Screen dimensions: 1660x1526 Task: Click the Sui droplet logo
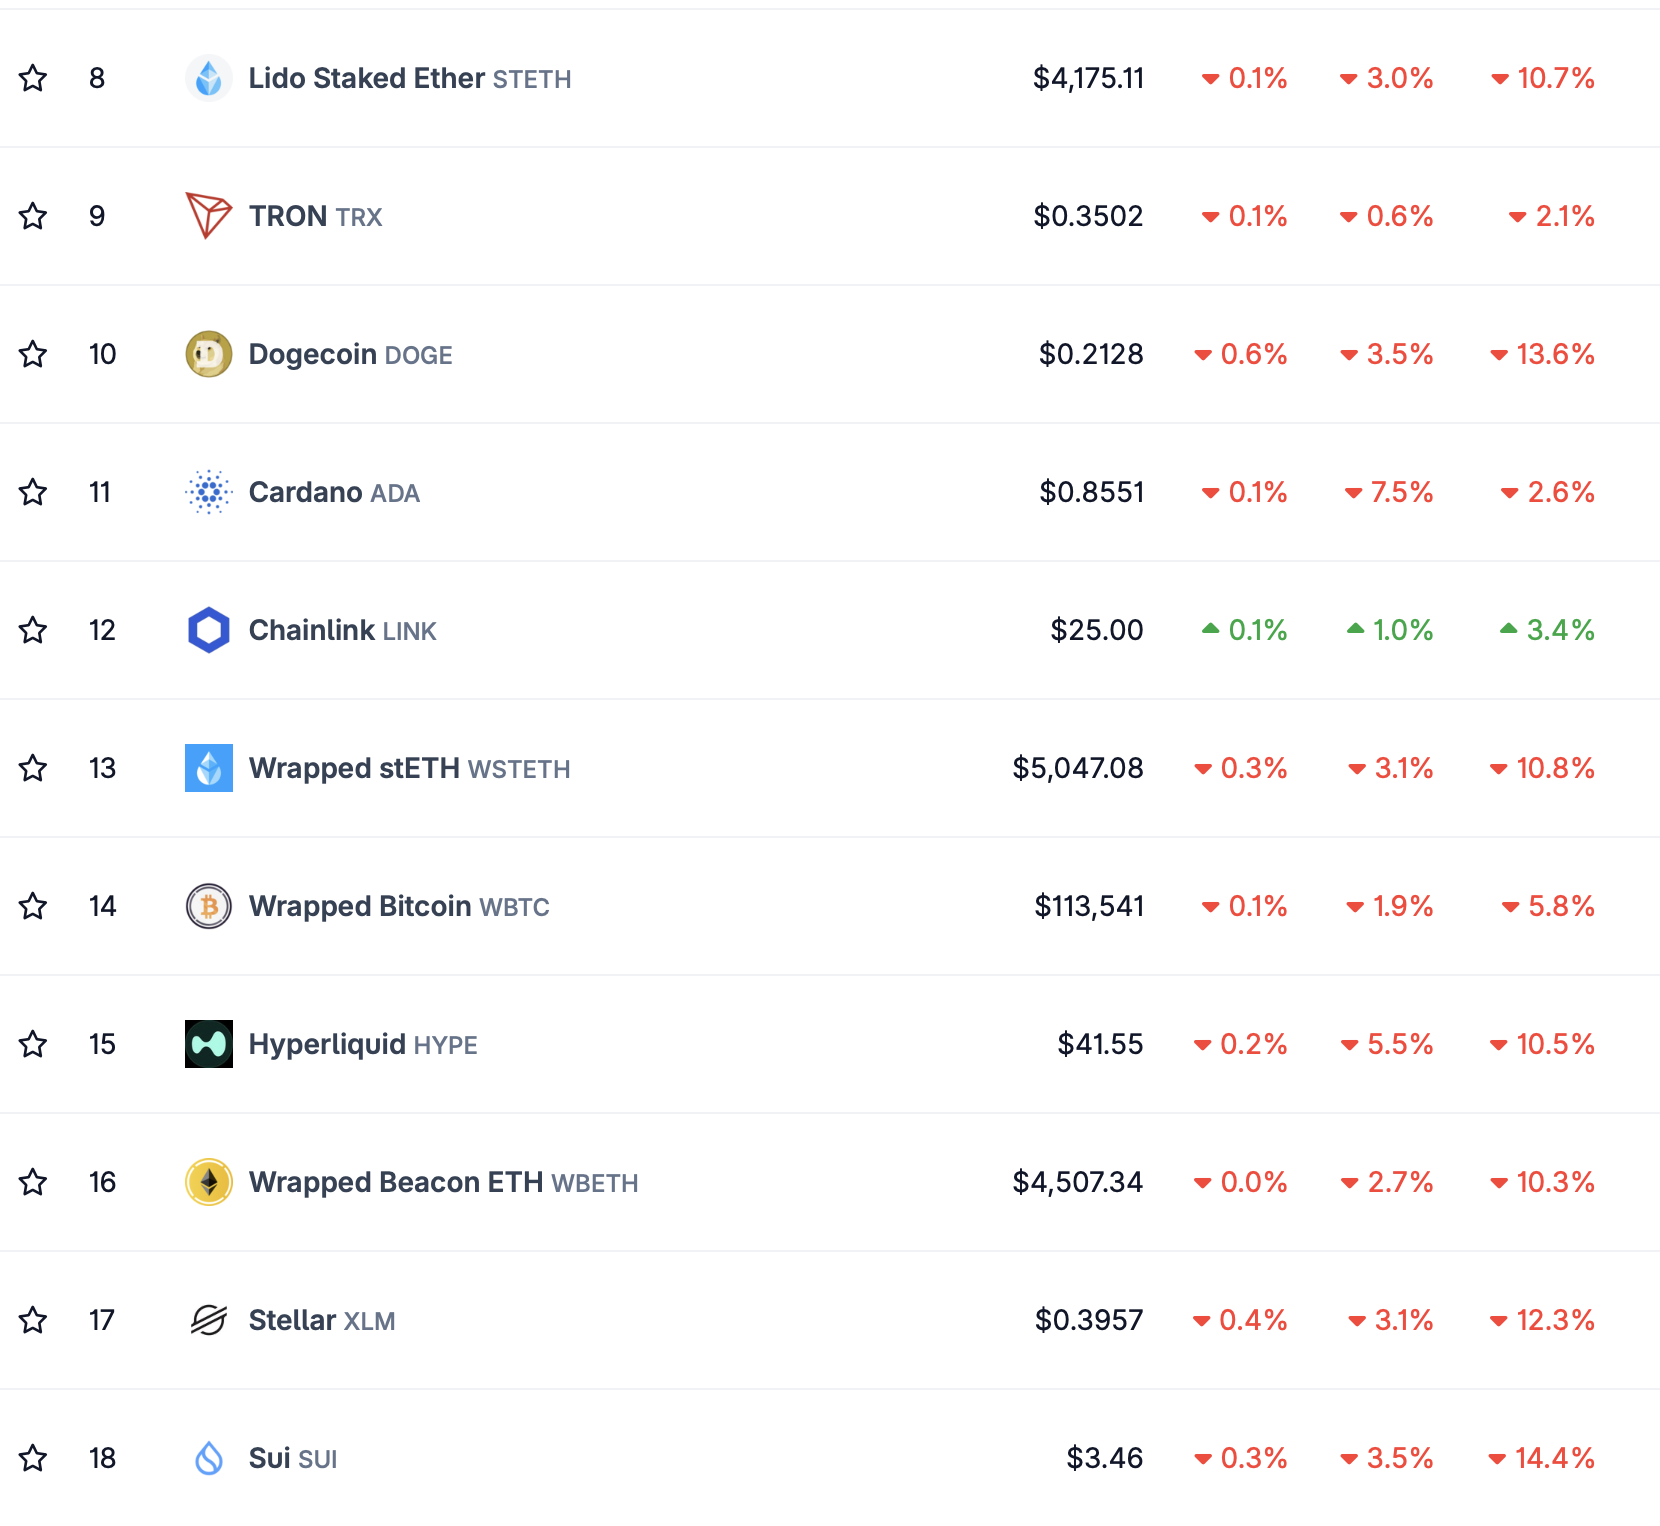[x=209, y=1458]
